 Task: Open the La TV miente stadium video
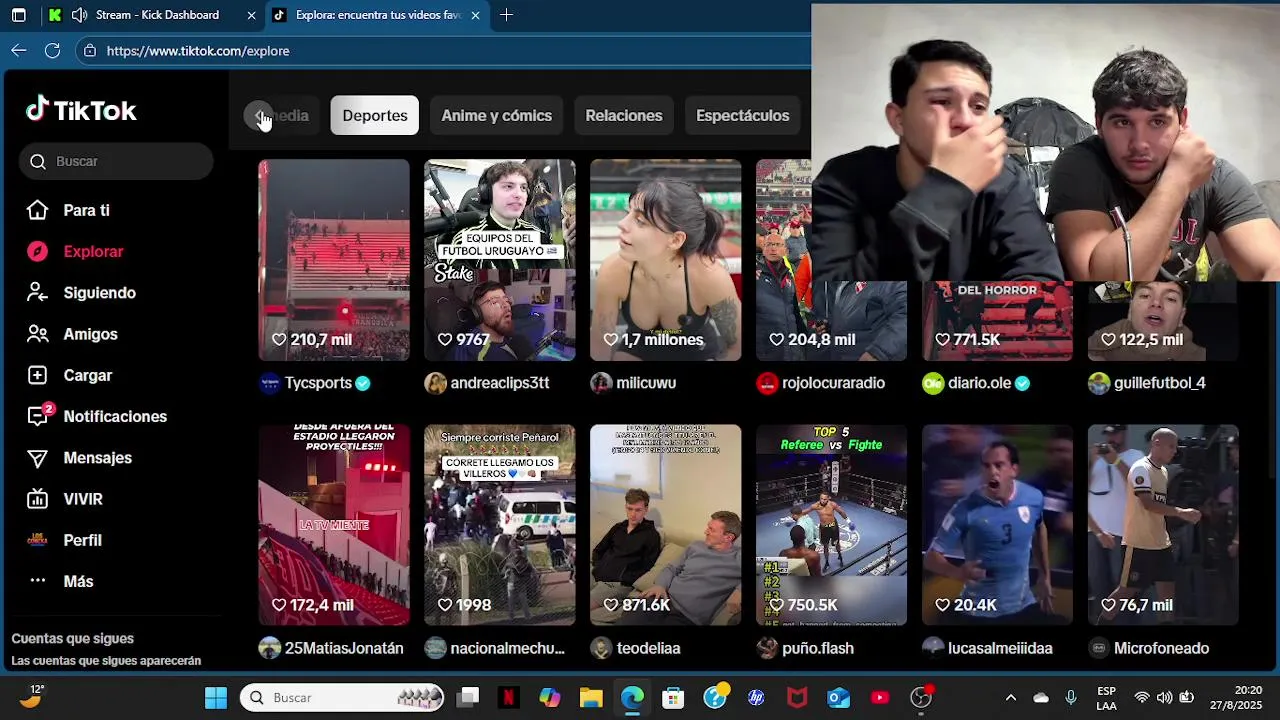[x=334, y=525]
